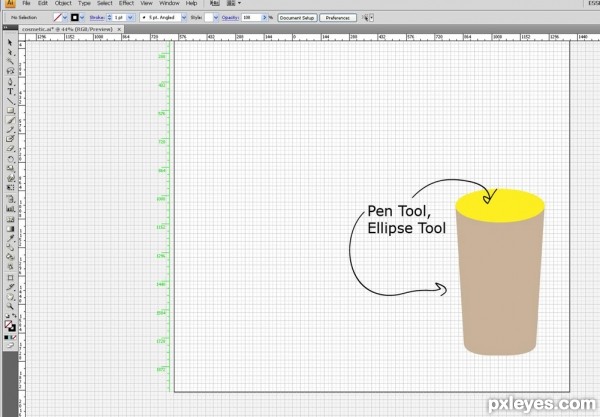Select the Pen tool in toolbox

(x=10, y=81)
